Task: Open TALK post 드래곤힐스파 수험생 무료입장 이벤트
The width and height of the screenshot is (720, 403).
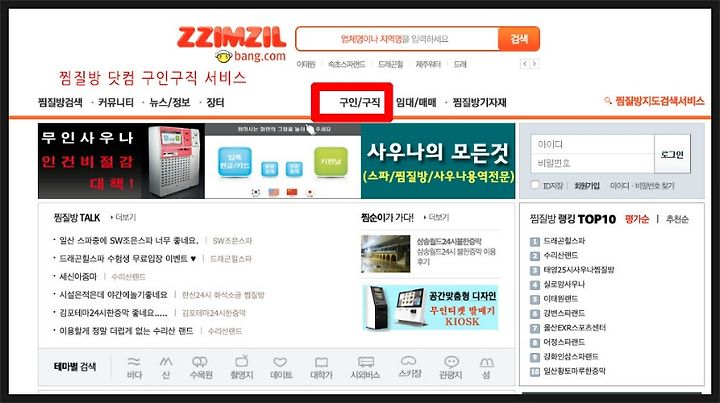Action: 128,258
